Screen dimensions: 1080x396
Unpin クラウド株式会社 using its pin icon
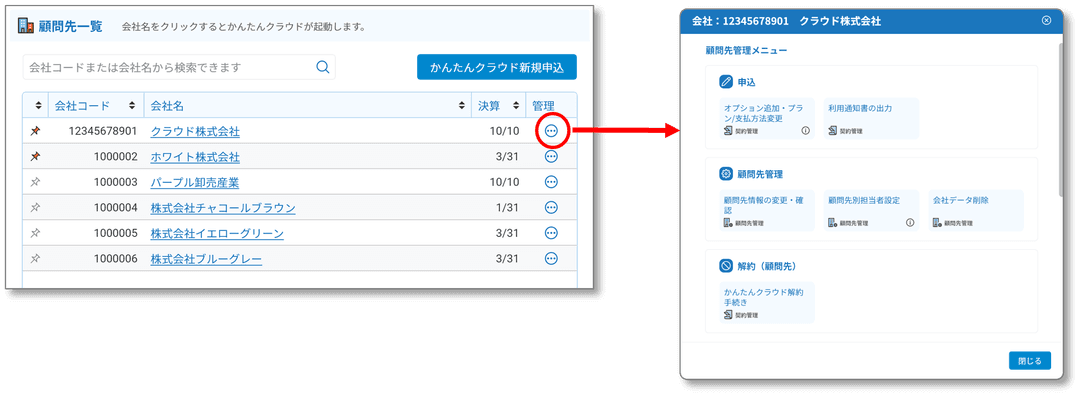coord(35,131)
